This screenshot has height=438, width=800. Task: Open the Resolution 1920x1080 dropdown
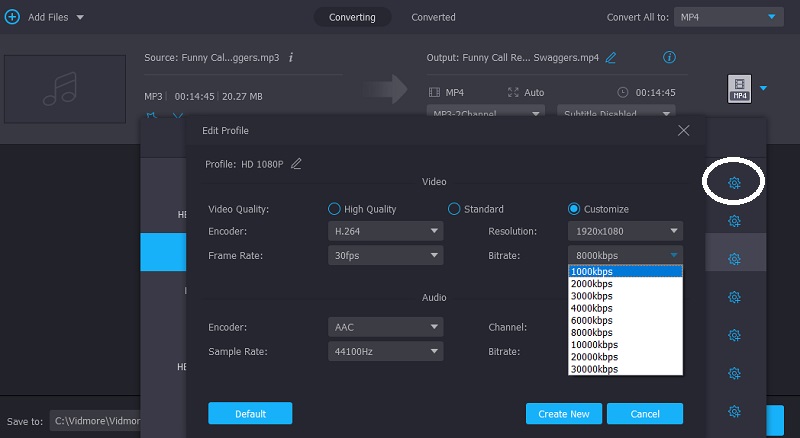625,231
